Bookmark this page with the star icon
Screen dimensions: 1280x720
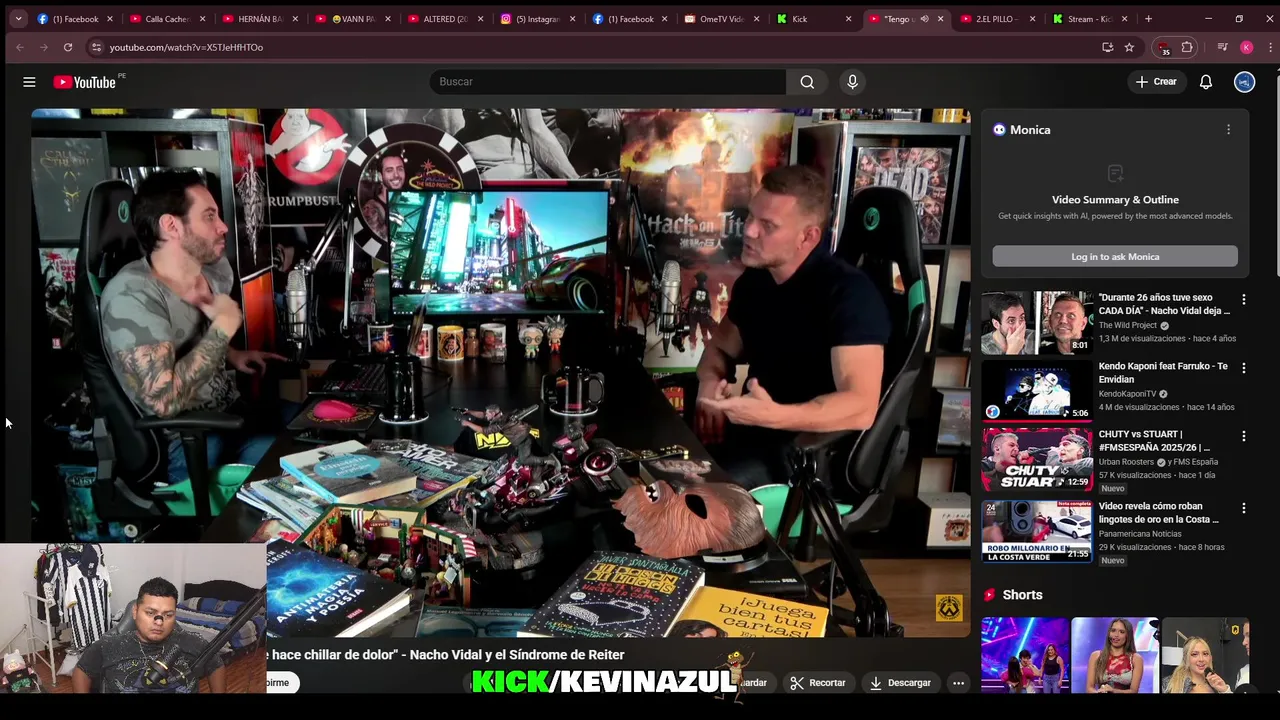pyautogui.click(x=1129, y=47)
